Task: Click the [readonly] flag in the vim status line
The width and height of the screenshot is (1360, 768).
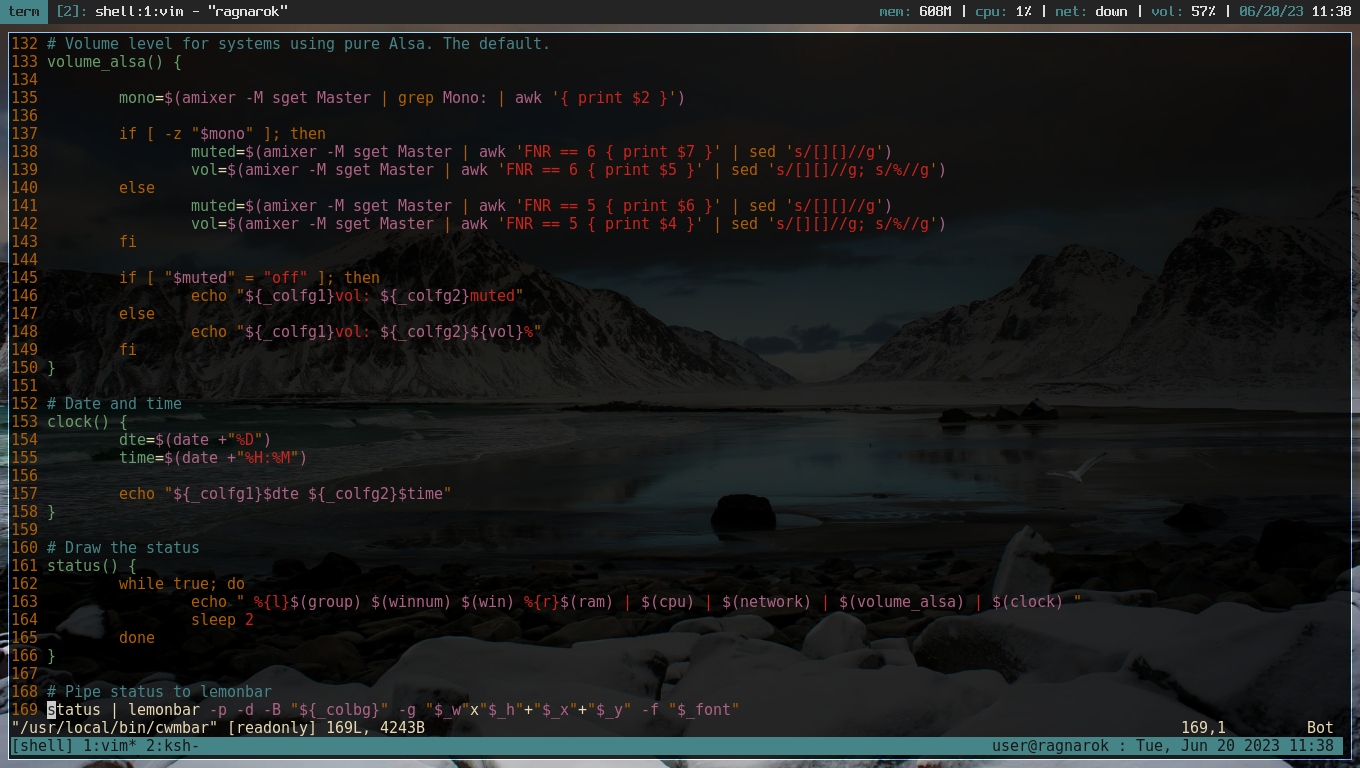Action: (x=272, y=728)
